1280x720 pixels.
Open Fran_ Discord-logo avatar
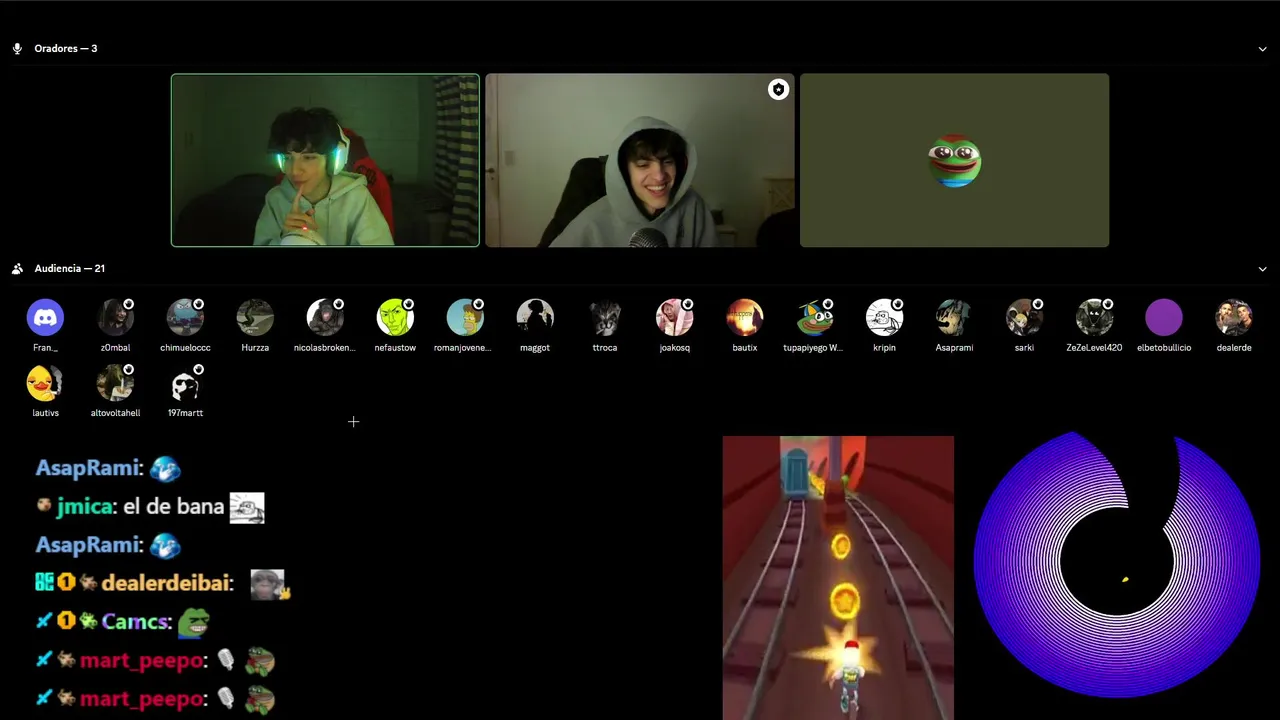pyautogui.click(x=45, y=317)
